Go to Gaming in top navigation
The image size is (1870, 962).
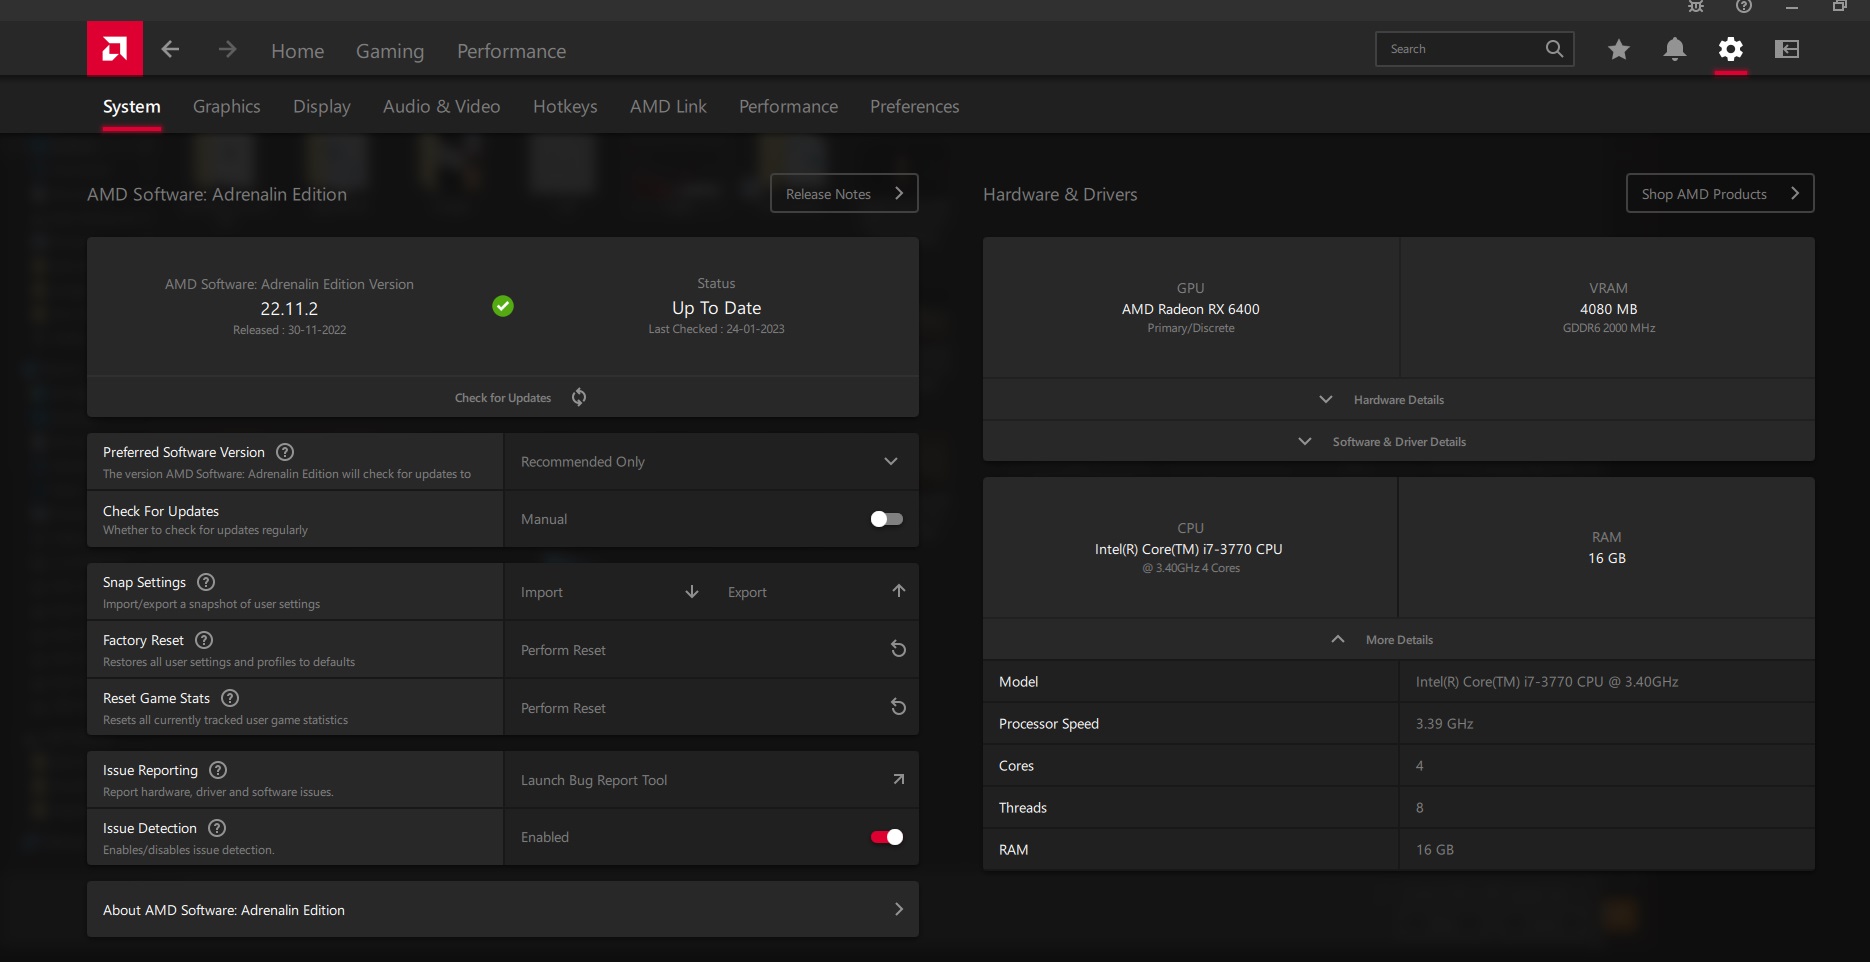(390, 51)
